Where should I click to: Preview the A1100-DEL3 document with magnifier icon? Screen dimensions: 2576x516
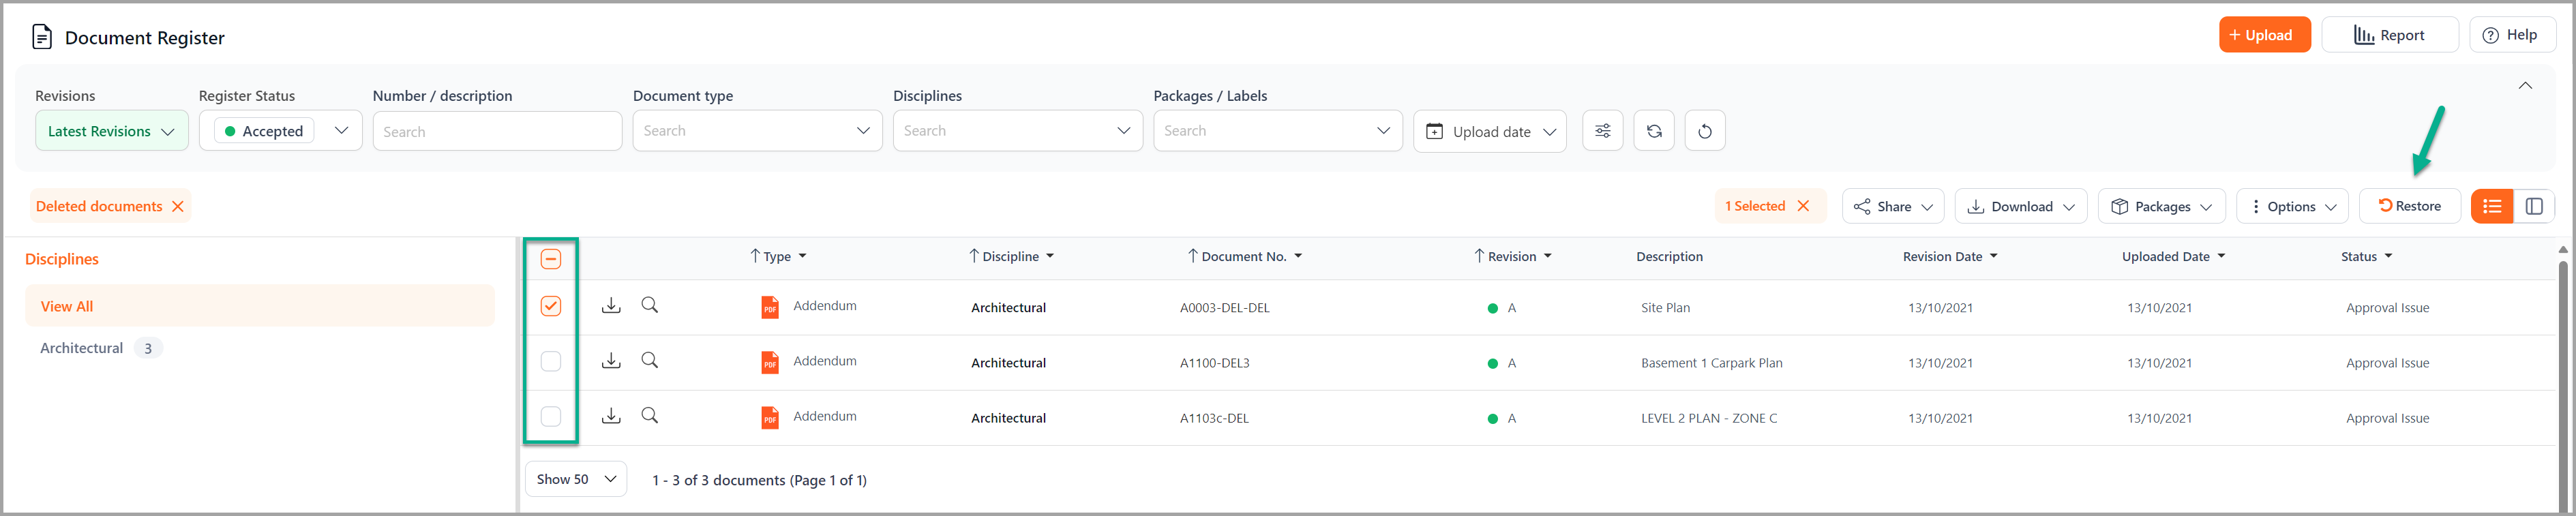point(650,361)
